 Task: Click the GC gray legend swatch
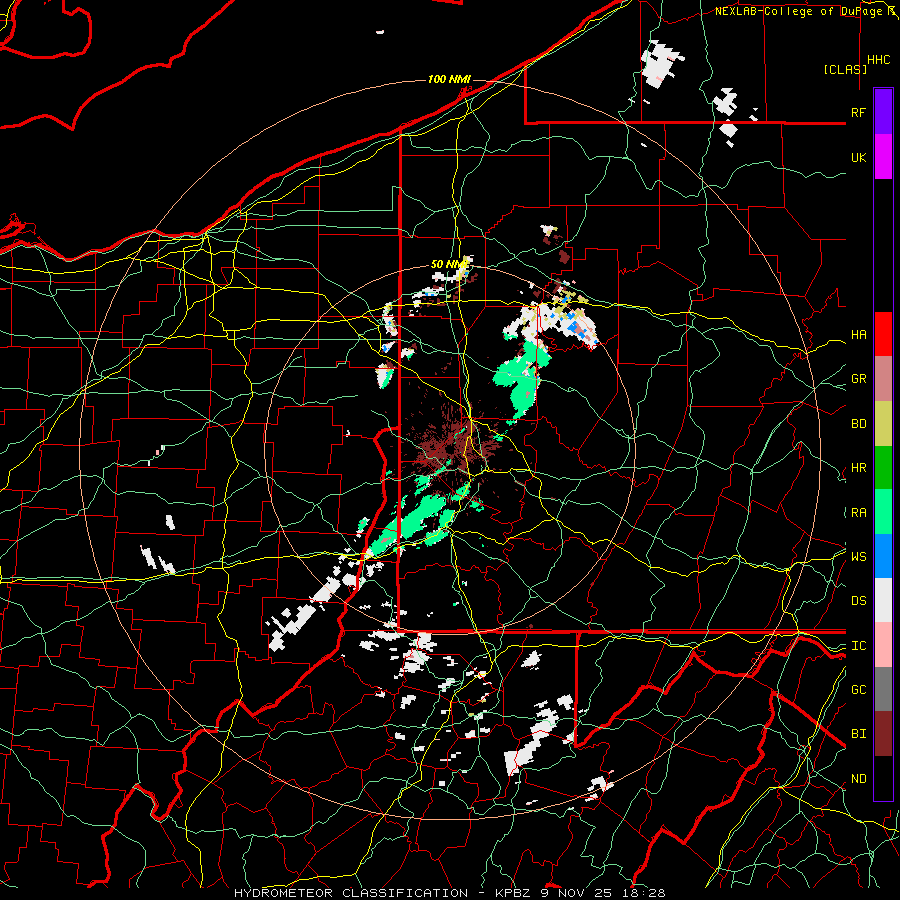pyautogui.click(x=883, y=689)
